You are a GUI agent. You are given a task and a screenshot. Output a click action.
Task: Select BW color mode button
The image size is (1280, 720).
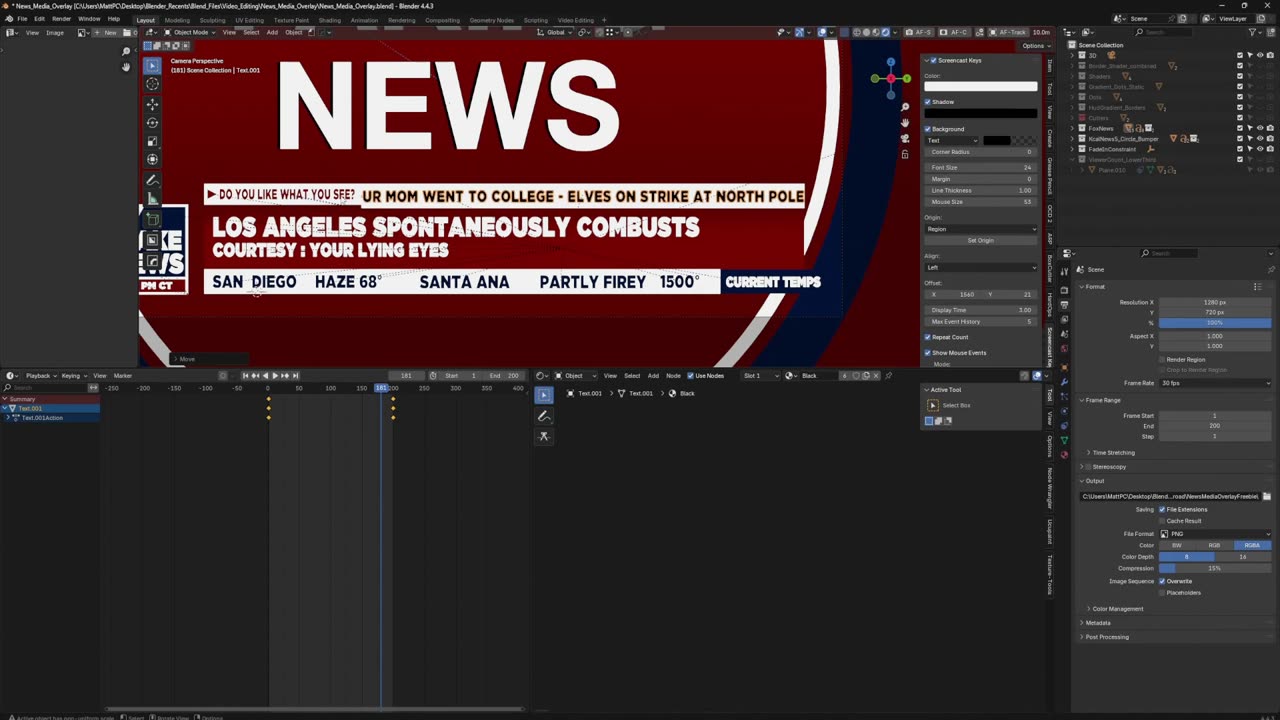pyautogui.click(x=1177, y=545)
